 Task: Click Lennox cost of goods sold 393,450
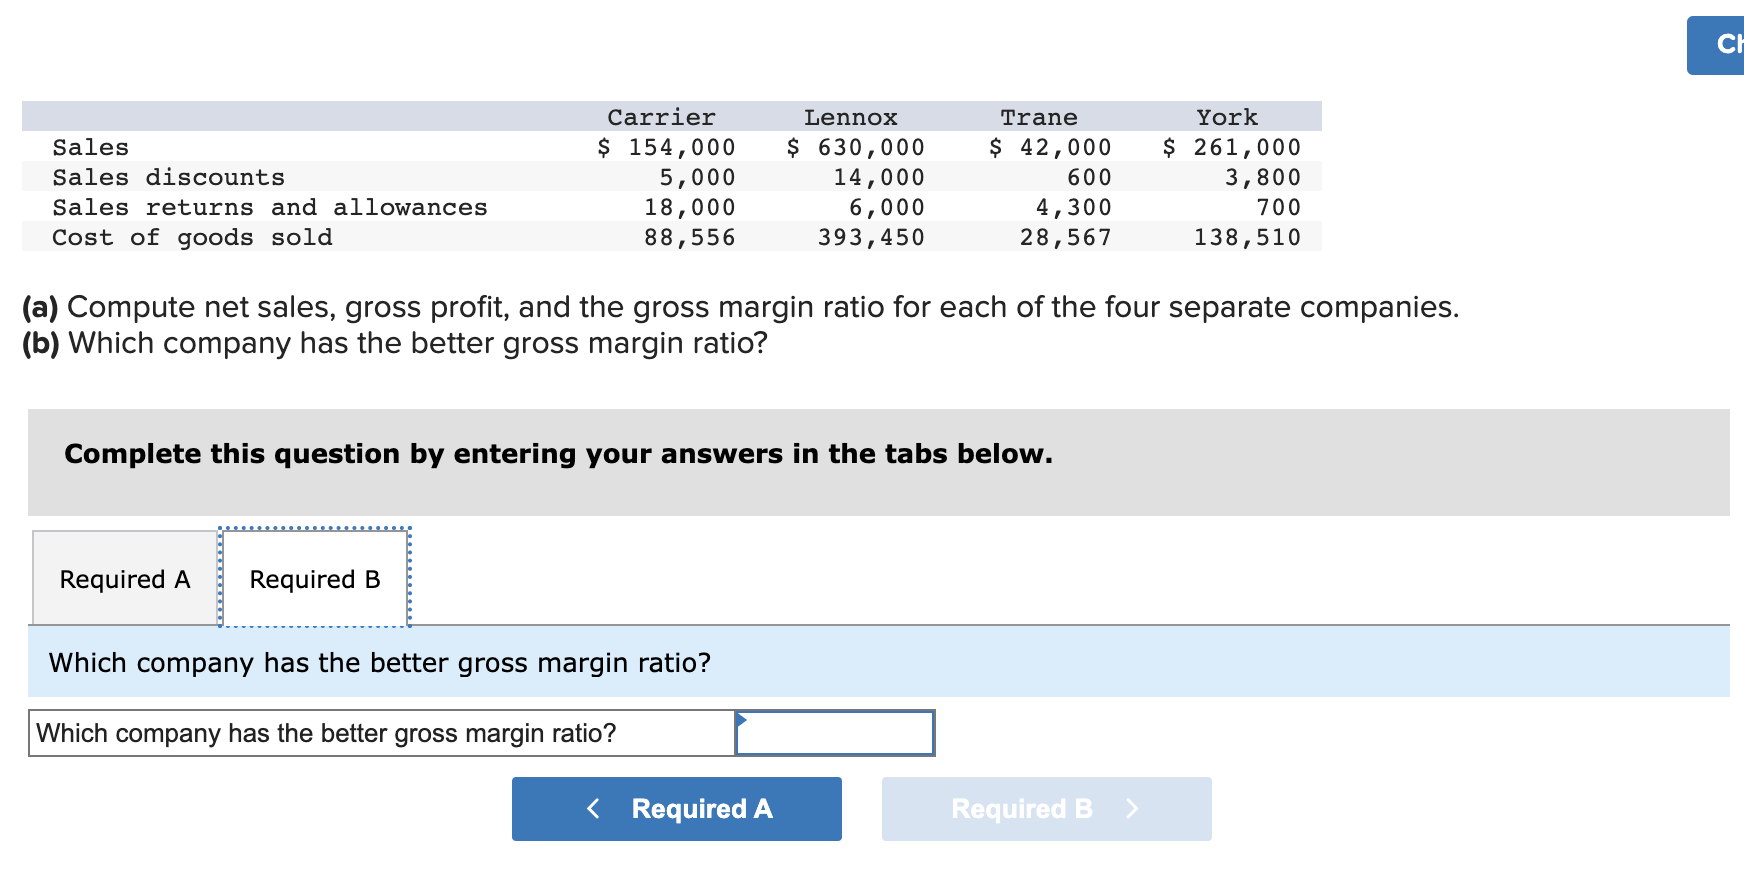(872, 237)
